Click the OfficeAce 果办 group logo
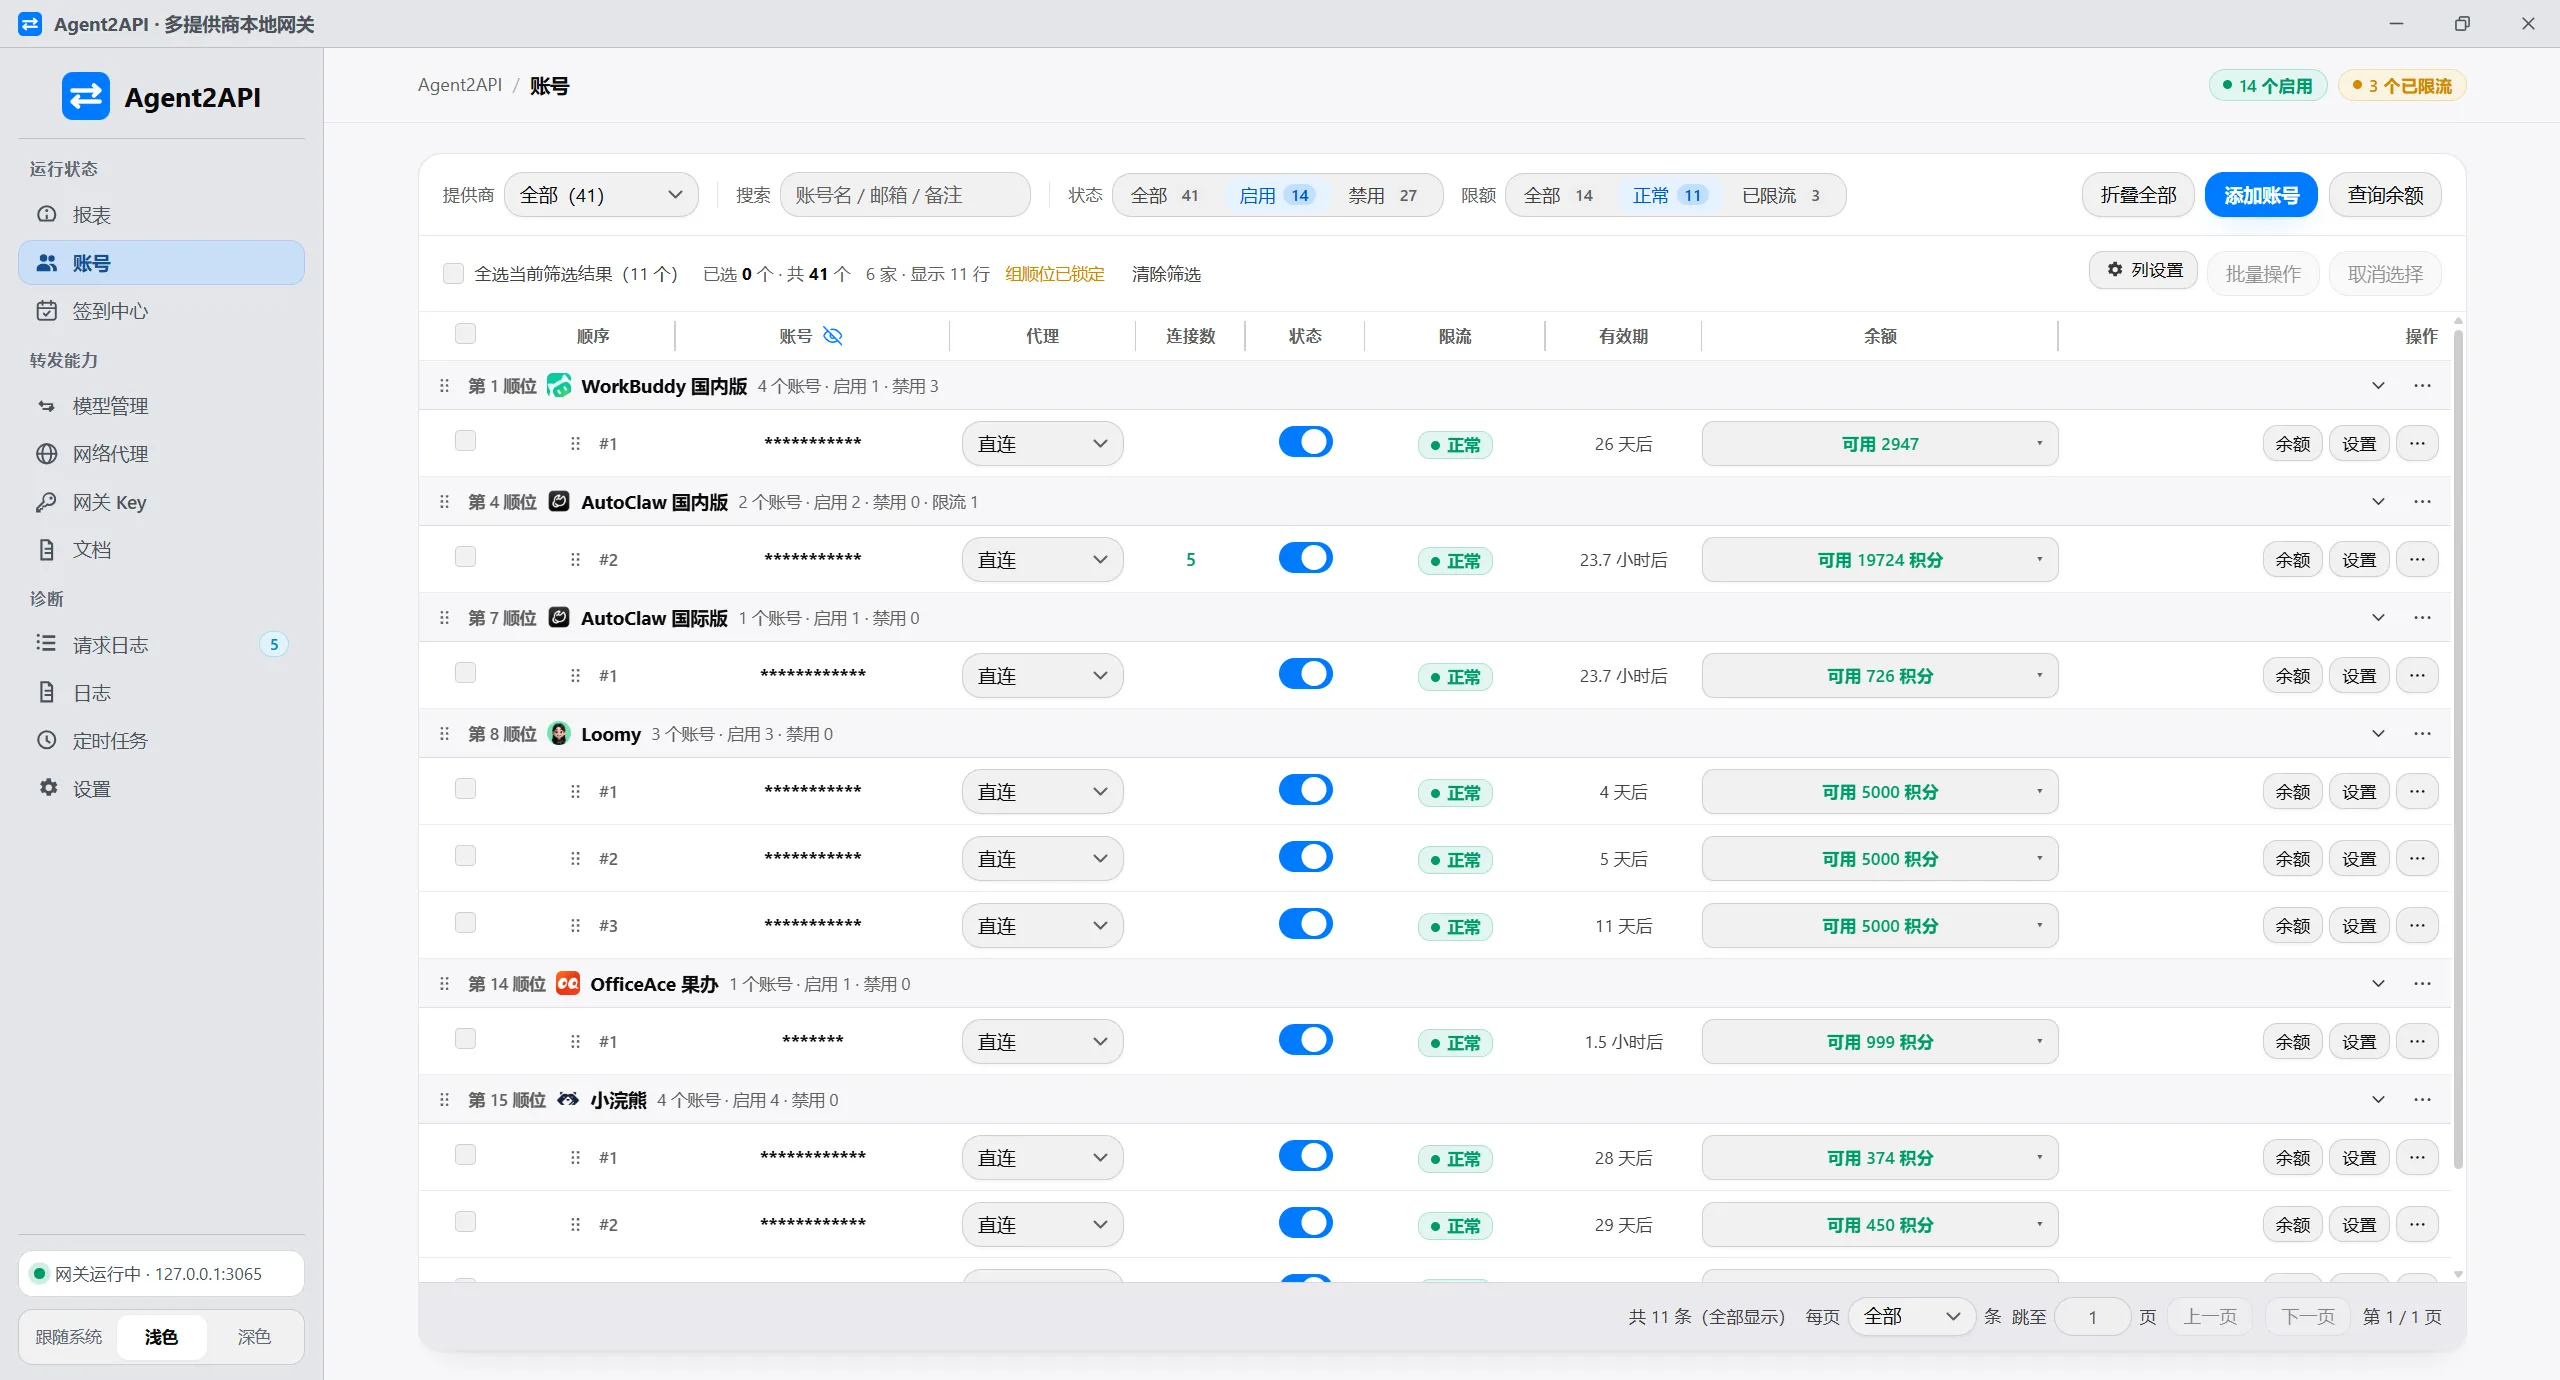The height and width of the screenshot is (1380, 2560). point(568,984)
